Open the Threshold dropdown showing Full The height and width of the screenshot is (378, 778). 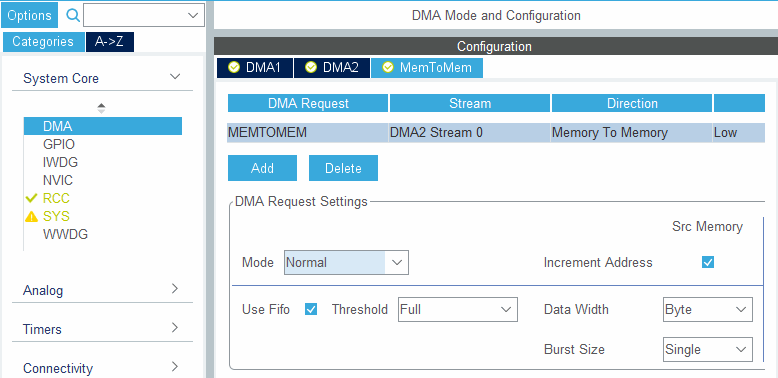tap(457, 310)
